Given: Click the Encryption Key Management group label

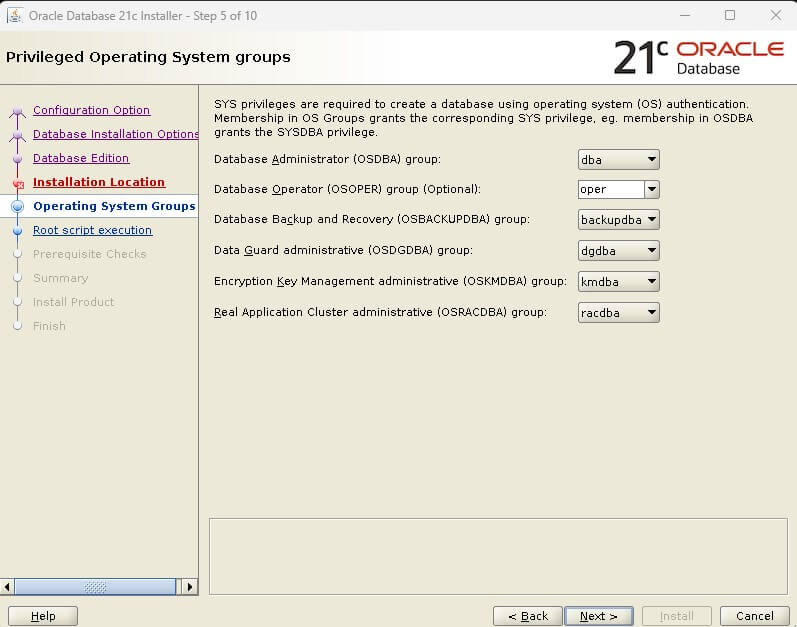Looking at the screenshot, I should pyautogui.click(x=390, y=281).
